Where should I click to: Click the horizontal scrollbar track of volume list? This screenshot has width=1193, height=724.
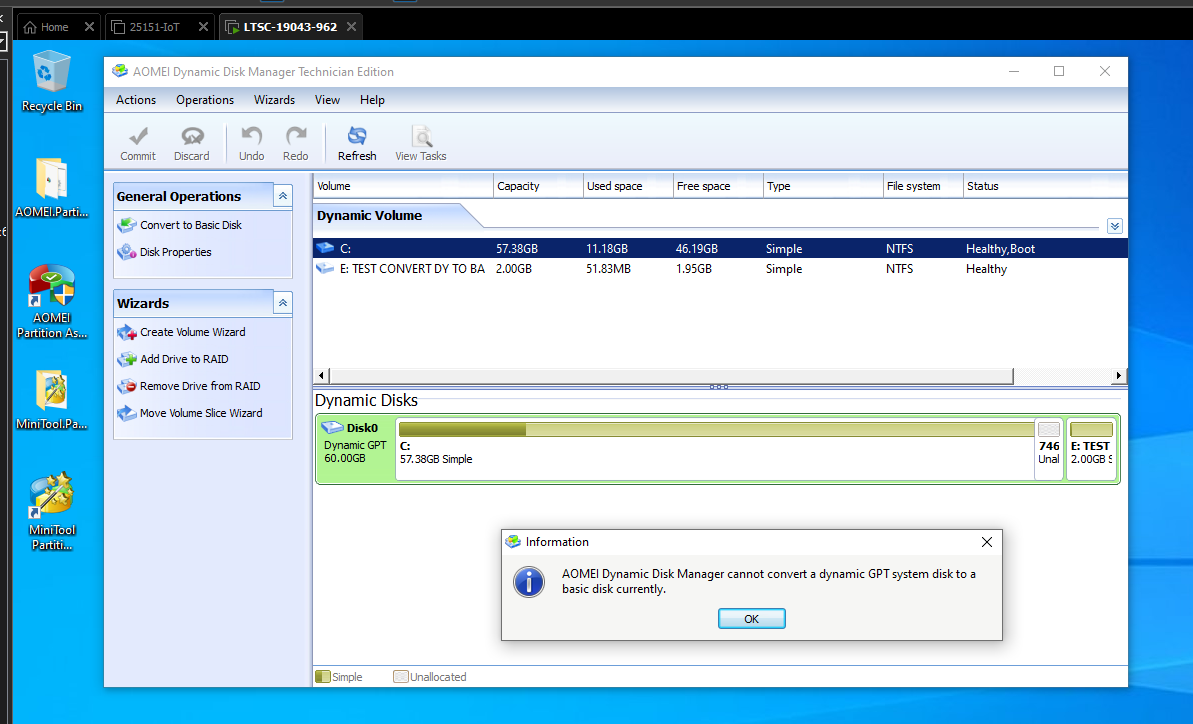(x=1062, y=375)
